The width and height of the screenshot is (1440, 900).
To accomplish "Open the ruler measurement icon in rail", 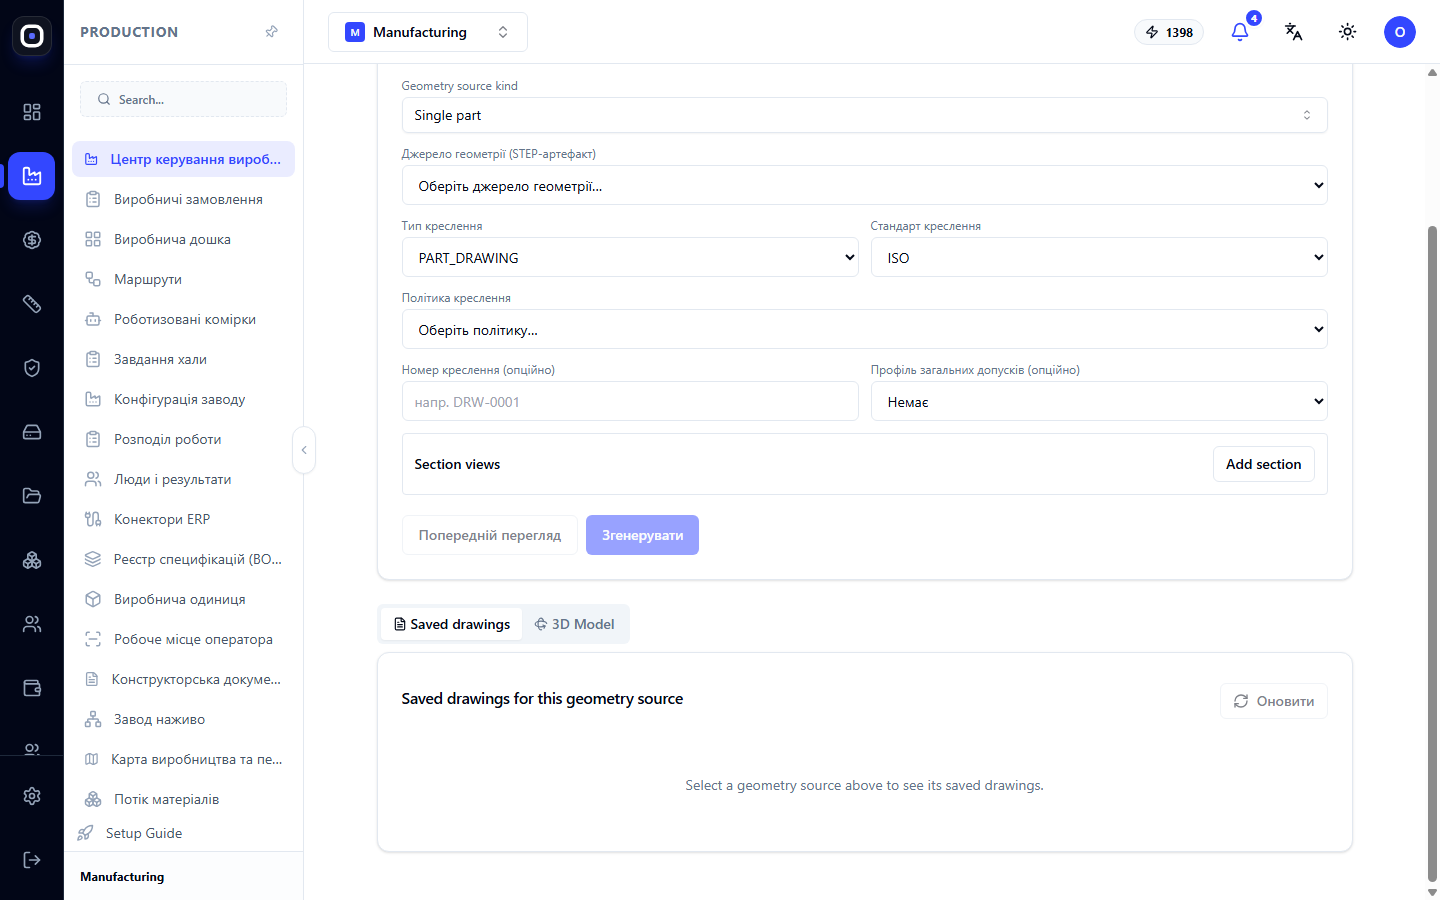I will point(32,304).
